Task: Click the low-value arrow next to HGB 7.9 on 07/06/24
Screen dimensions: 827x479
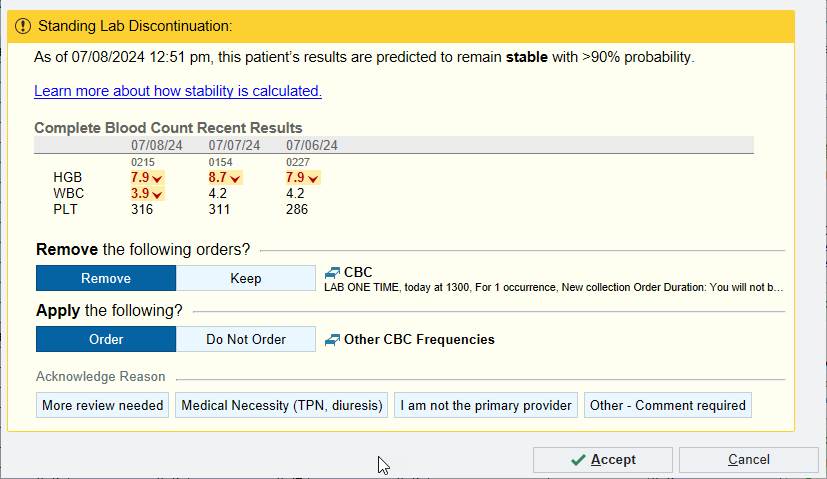Action: click(x=314, y=178)
